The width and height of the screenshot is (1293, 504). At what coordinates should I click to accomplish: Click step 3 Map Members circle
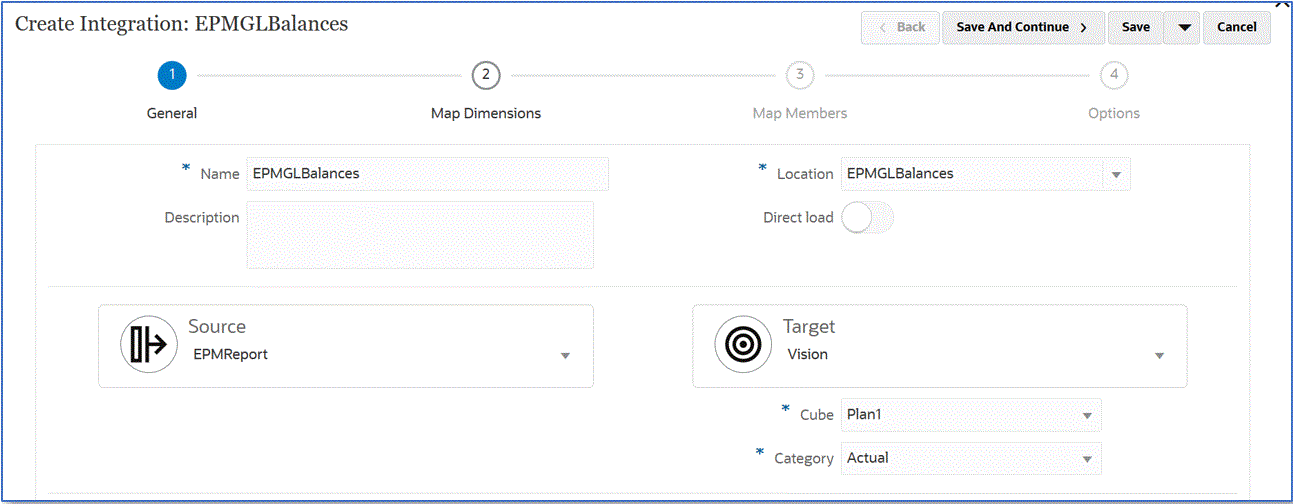pyautogui.click(x=799, y=75)
